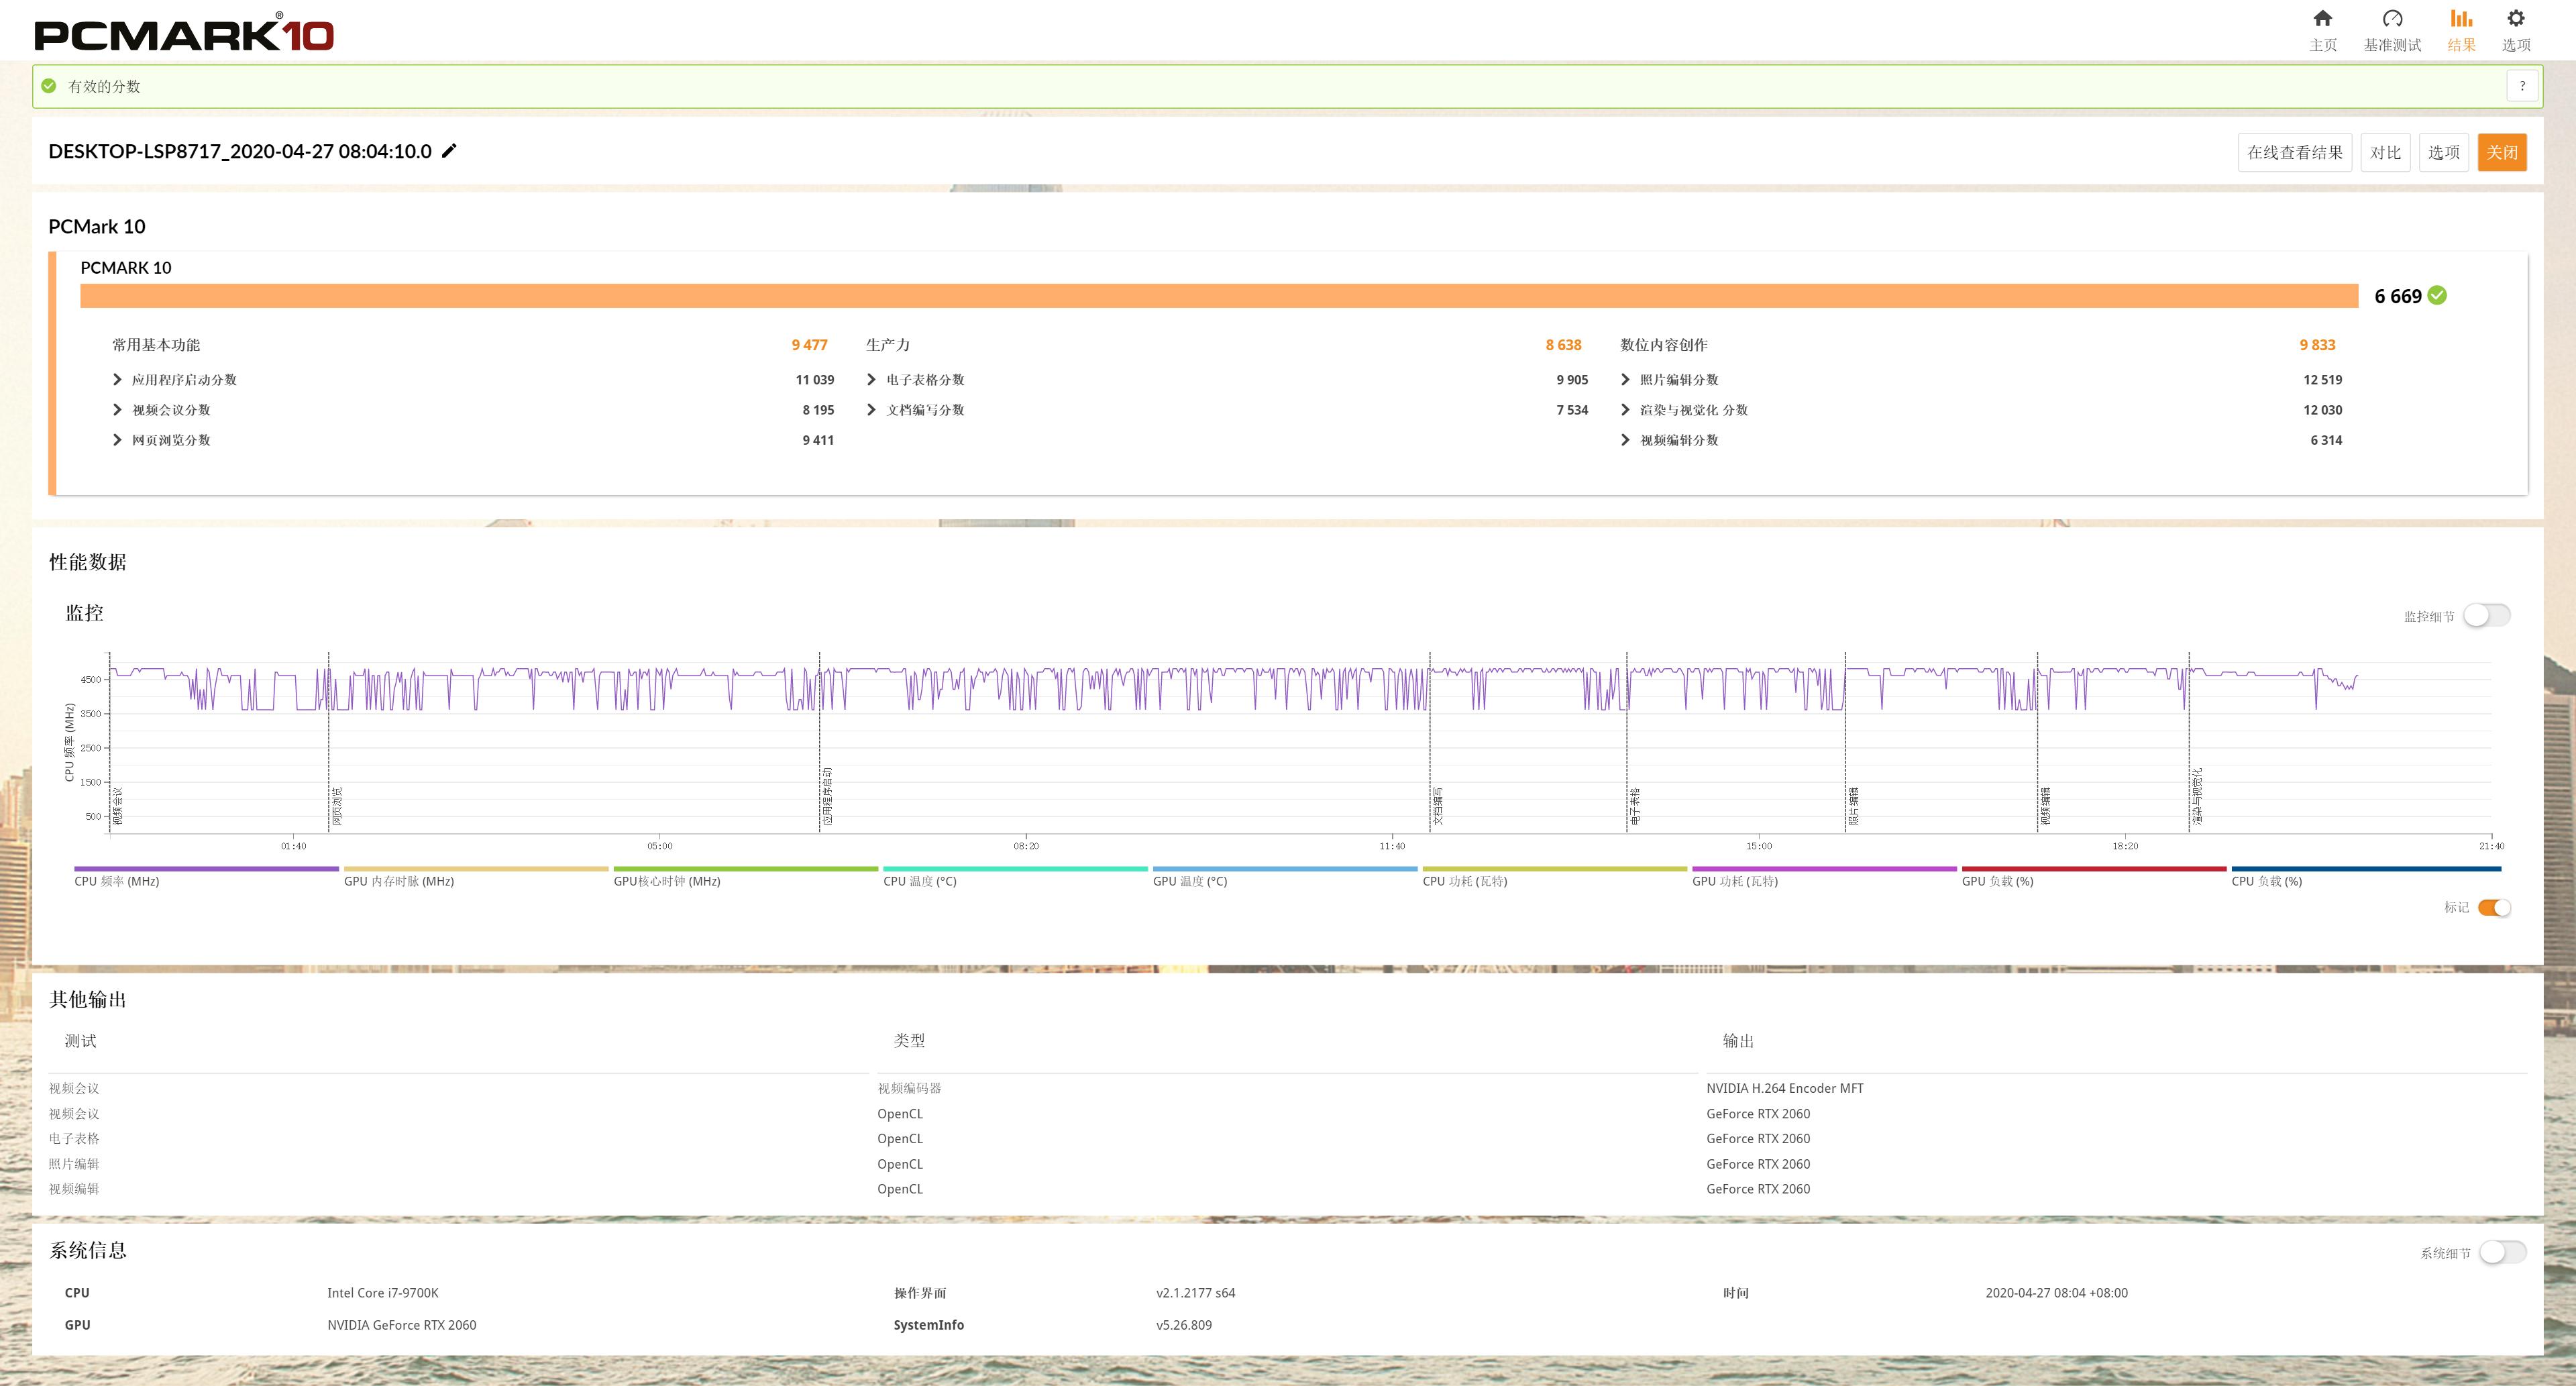The height and width of the screenshot is (1386, 2576).
Task: Click the question mark help icon
Action: pos(2522,86)
